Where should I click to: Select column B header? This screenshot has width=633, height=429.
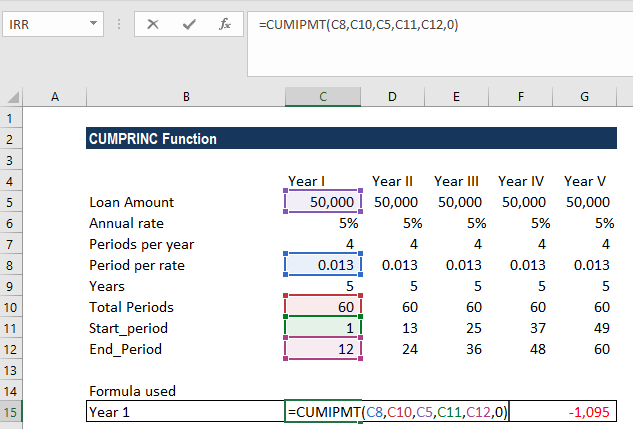[186, 97]
